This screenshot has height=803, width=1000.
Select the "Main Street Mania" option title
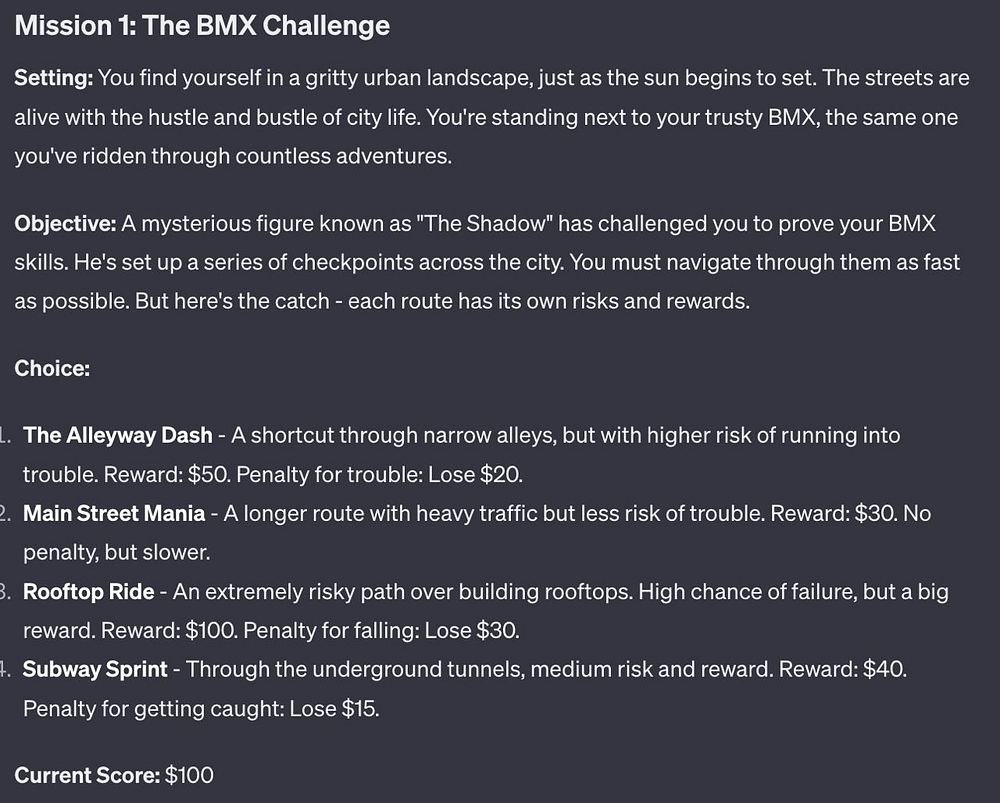point(114,513)
